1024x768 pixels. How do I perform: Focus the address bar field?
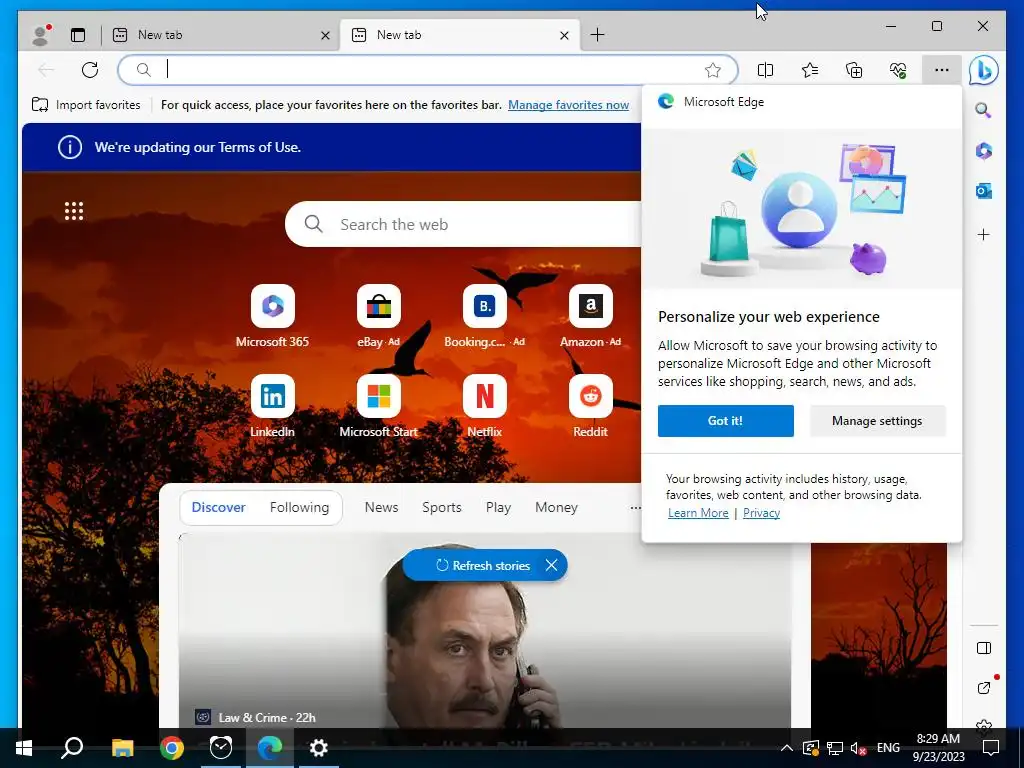point(428,70)
